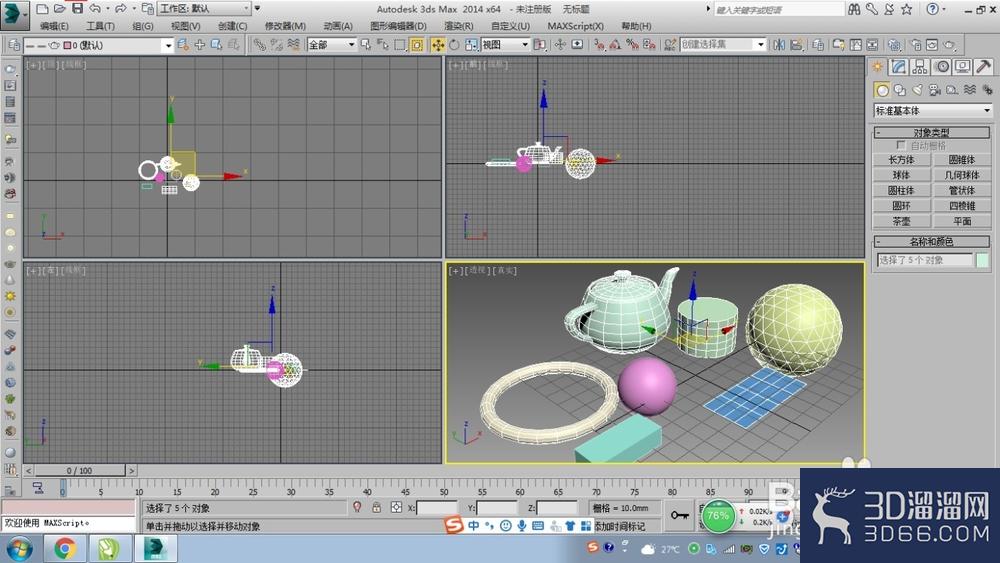Switch to the Create command panel tab

[x=878, y=67]
